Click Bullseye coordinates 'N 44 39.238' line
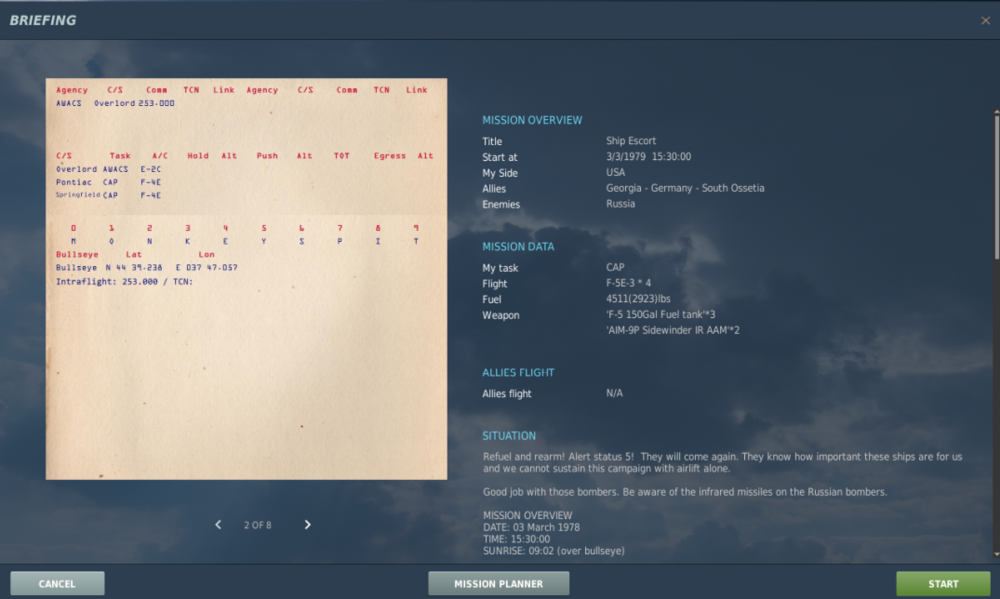 pyautogui.click(x=147, y=268)
